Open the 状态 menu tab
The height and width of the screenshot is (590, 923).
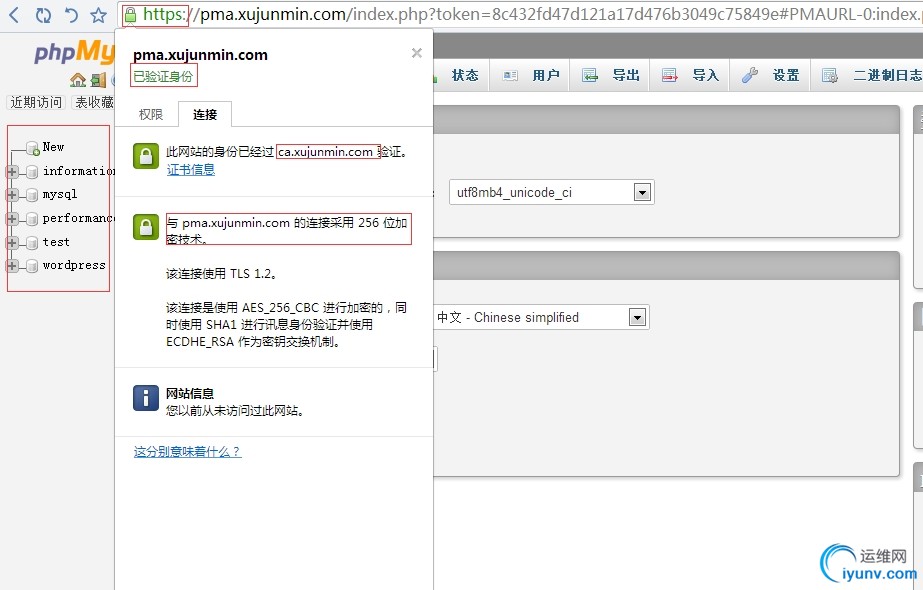click(x=464, y=75)
